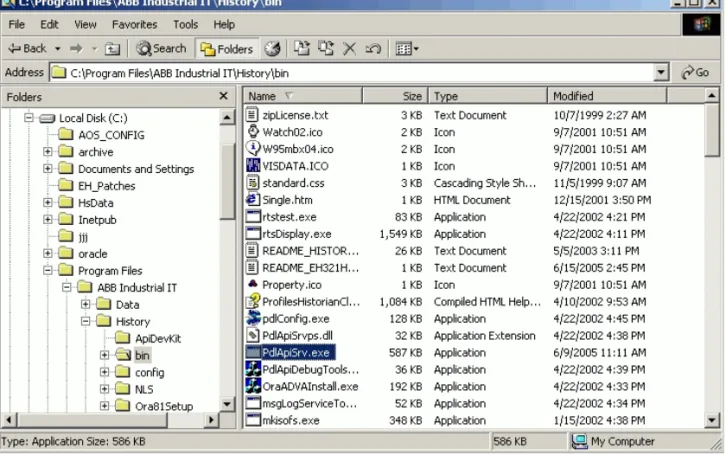This screenshot has width=726, height=455.
Task: Sort by the Size column header
Action: [x=395, y=96]
